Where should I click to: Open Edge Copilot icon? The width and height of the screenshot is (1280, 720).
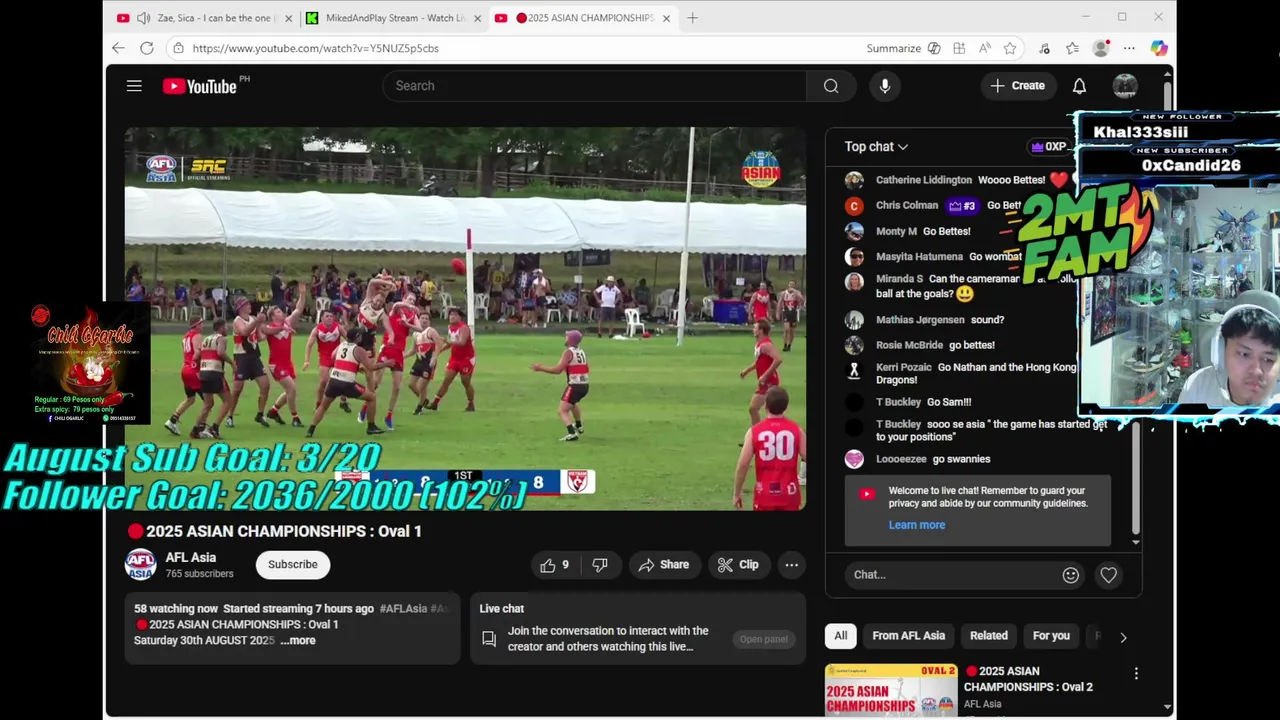pyautogui.click(x=1159, y=48)
